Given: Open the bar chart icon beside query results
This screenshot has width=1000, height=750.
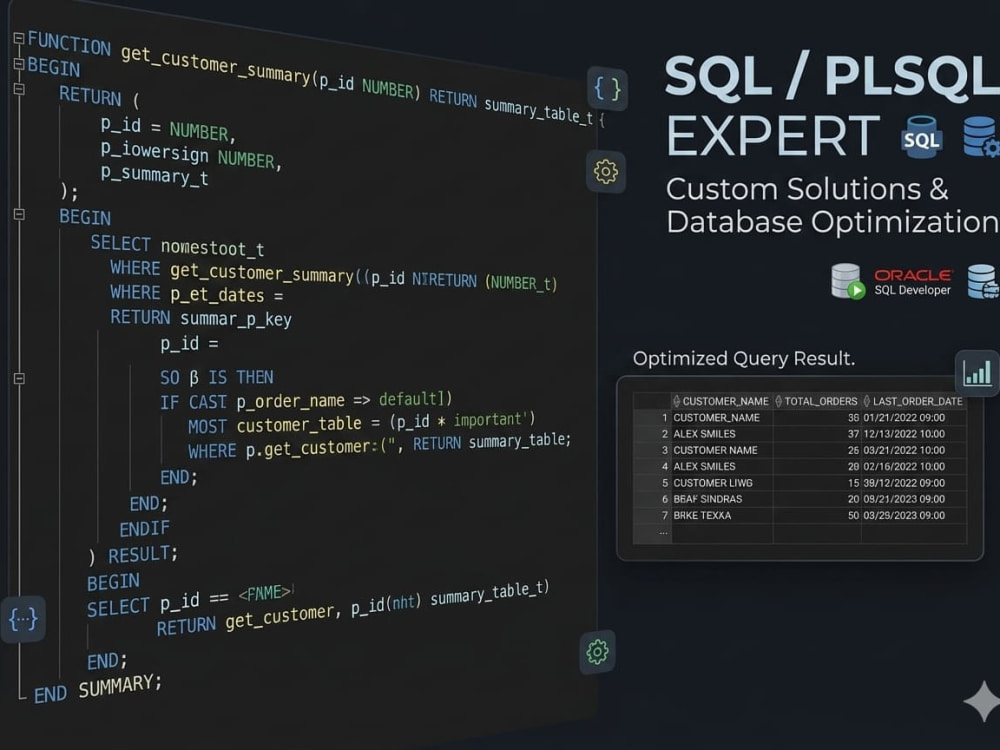Looking at the screenshot, I should pyautogui.click(x=978, y=372).
